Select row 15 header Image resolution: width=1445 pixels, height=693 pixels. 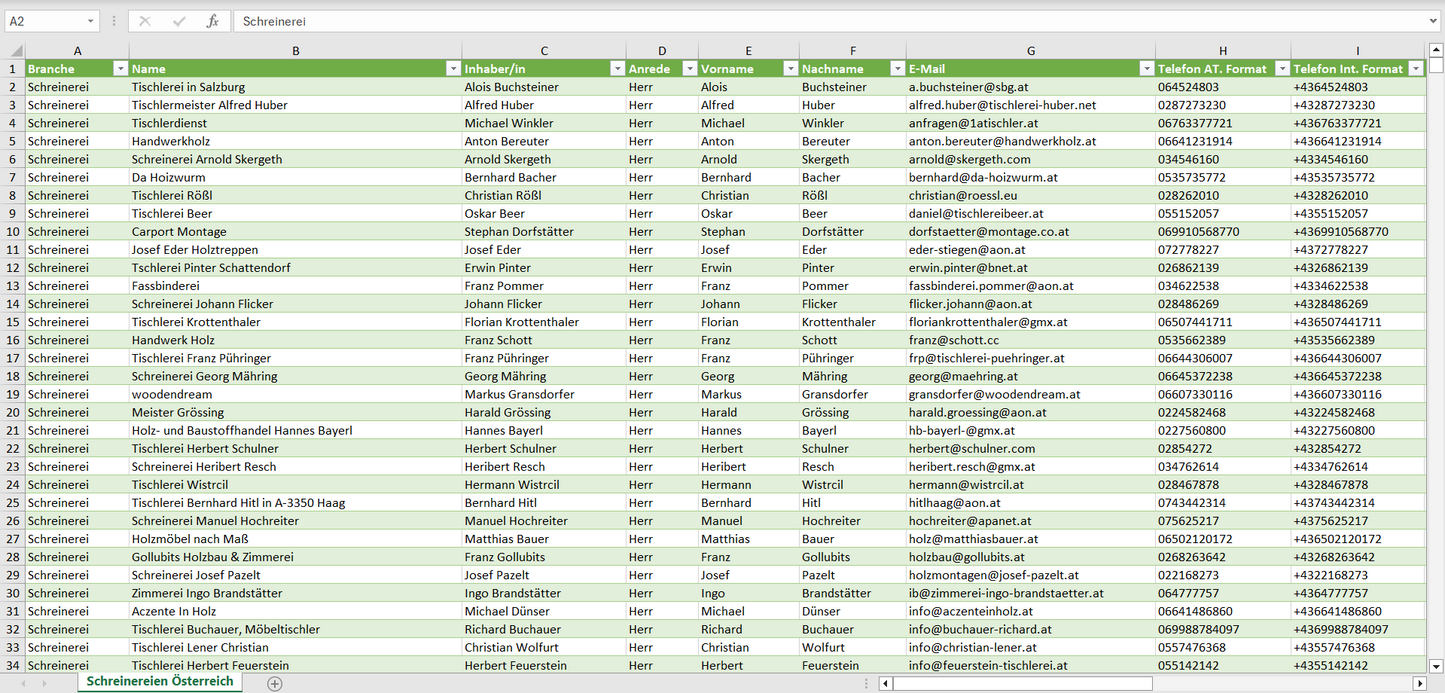coord(12,322)
